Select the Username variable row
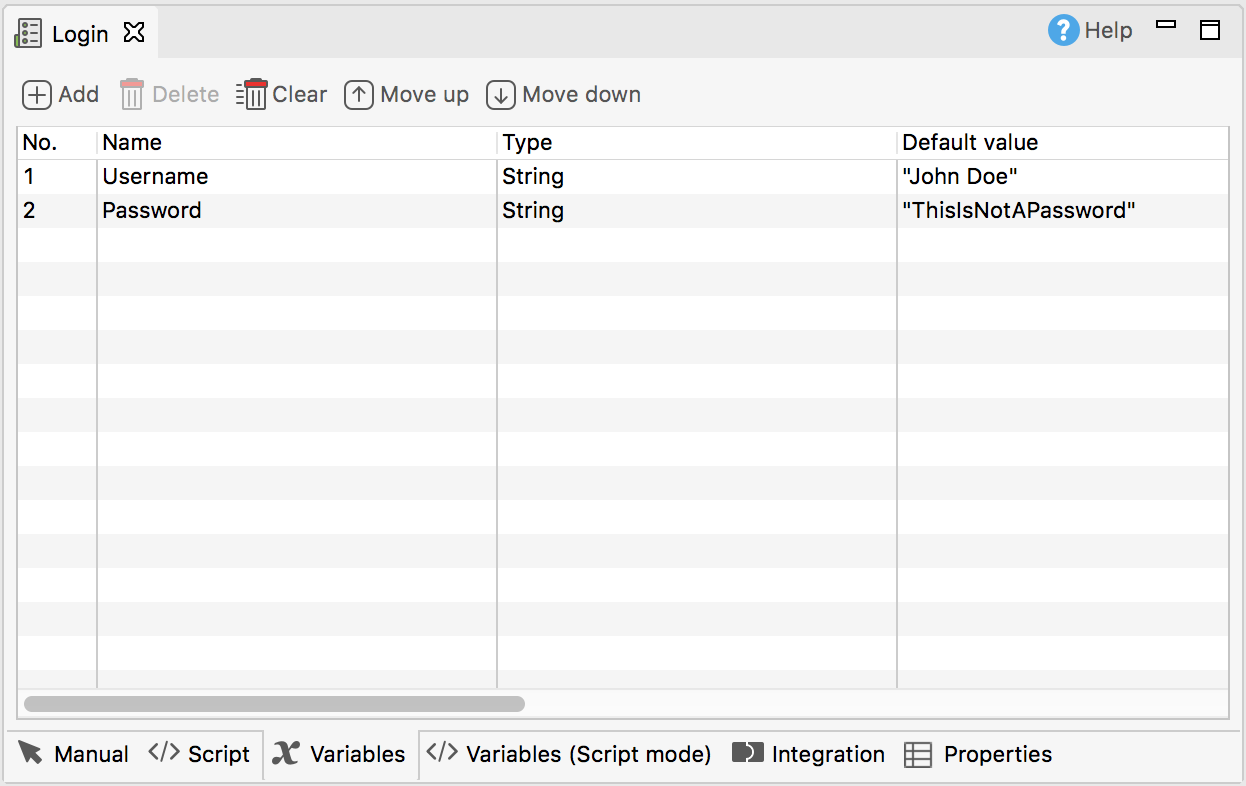Image resolution: width=1246 pixels, height=786 pixels. click(x=623, y=177)
